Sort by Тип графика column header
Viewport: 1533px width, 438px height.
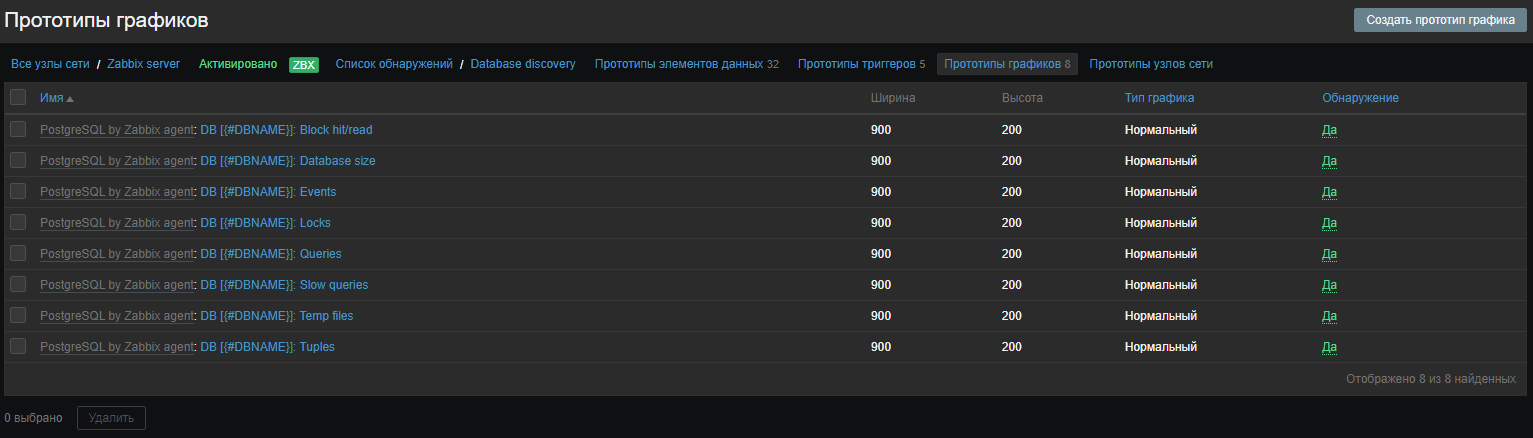point(1159,98)
